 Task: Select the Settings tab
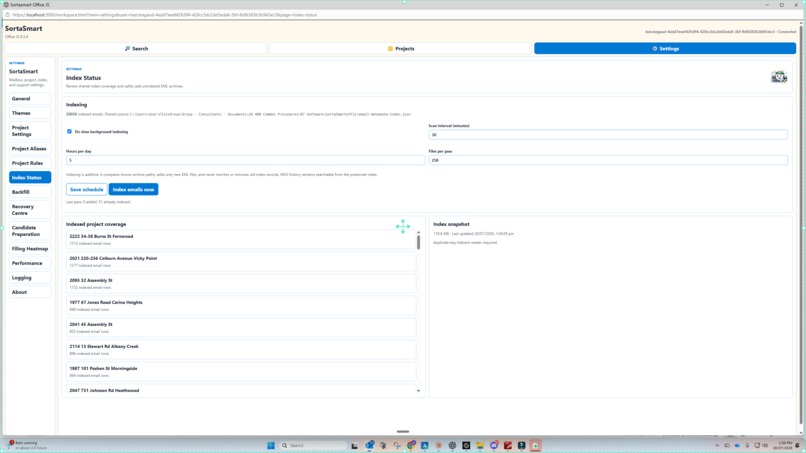pos(665,48)
